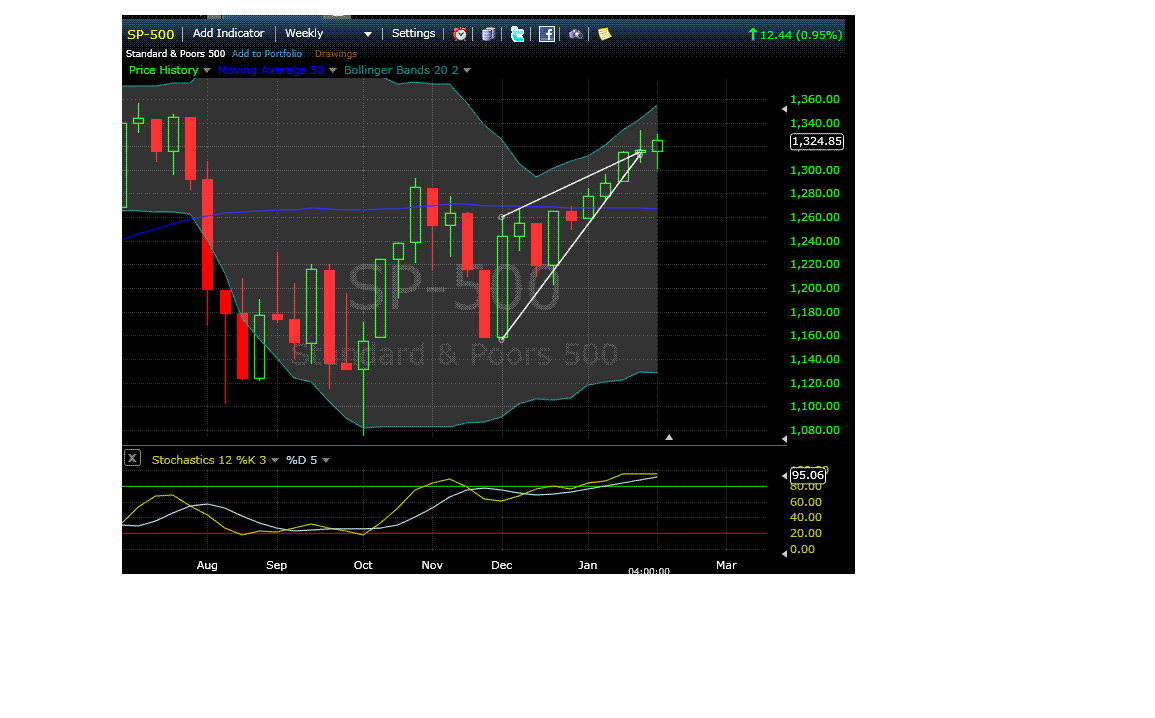Click the Dec label on time axis
This screenshot has height=718, width=1155.
[502, 565]
